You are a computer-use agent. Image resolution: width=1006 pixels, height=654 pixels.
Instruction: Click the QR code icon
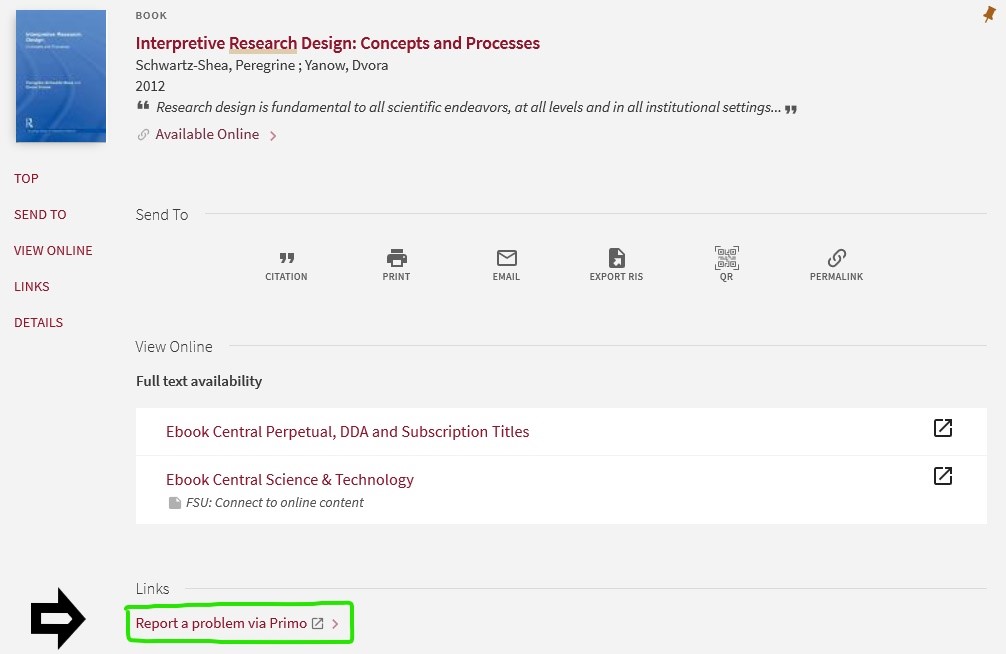click(x=726, y=258)
